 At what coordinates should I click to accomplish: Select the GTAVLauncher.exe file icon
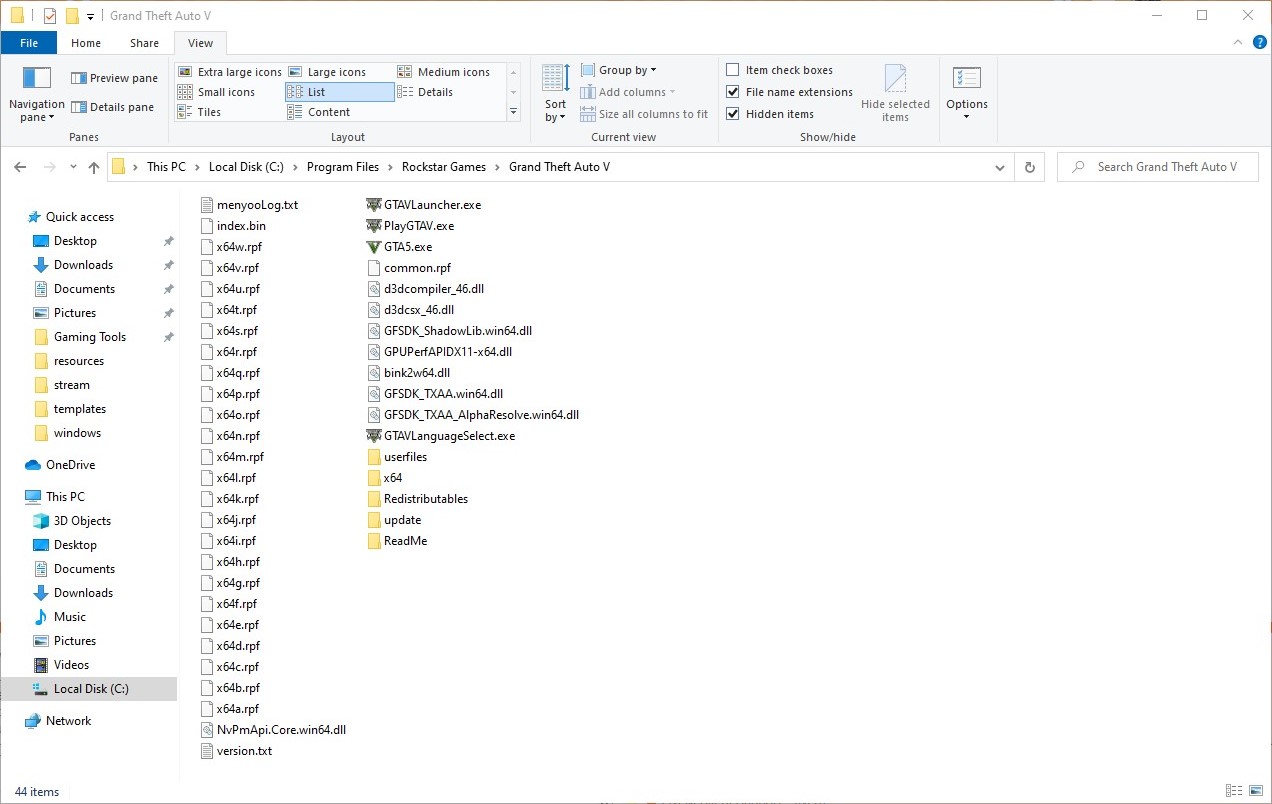coord(374,204)
